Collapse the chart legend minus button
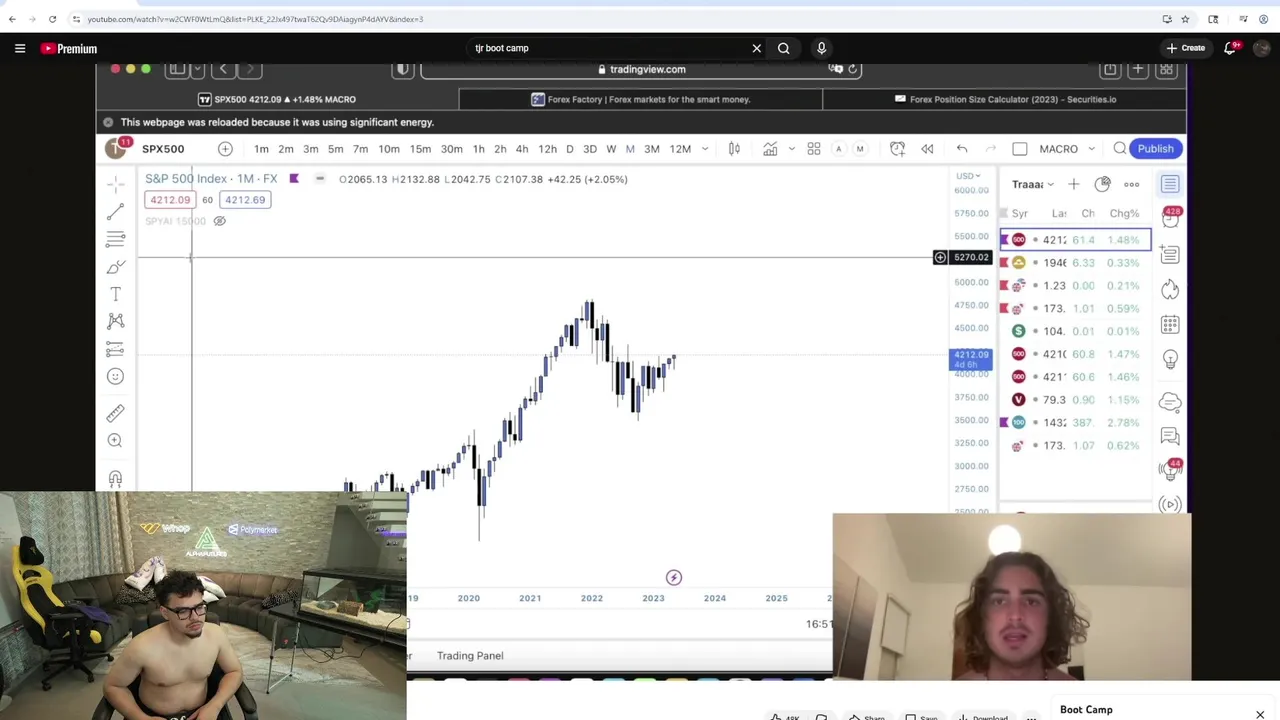 pos(320,179)
